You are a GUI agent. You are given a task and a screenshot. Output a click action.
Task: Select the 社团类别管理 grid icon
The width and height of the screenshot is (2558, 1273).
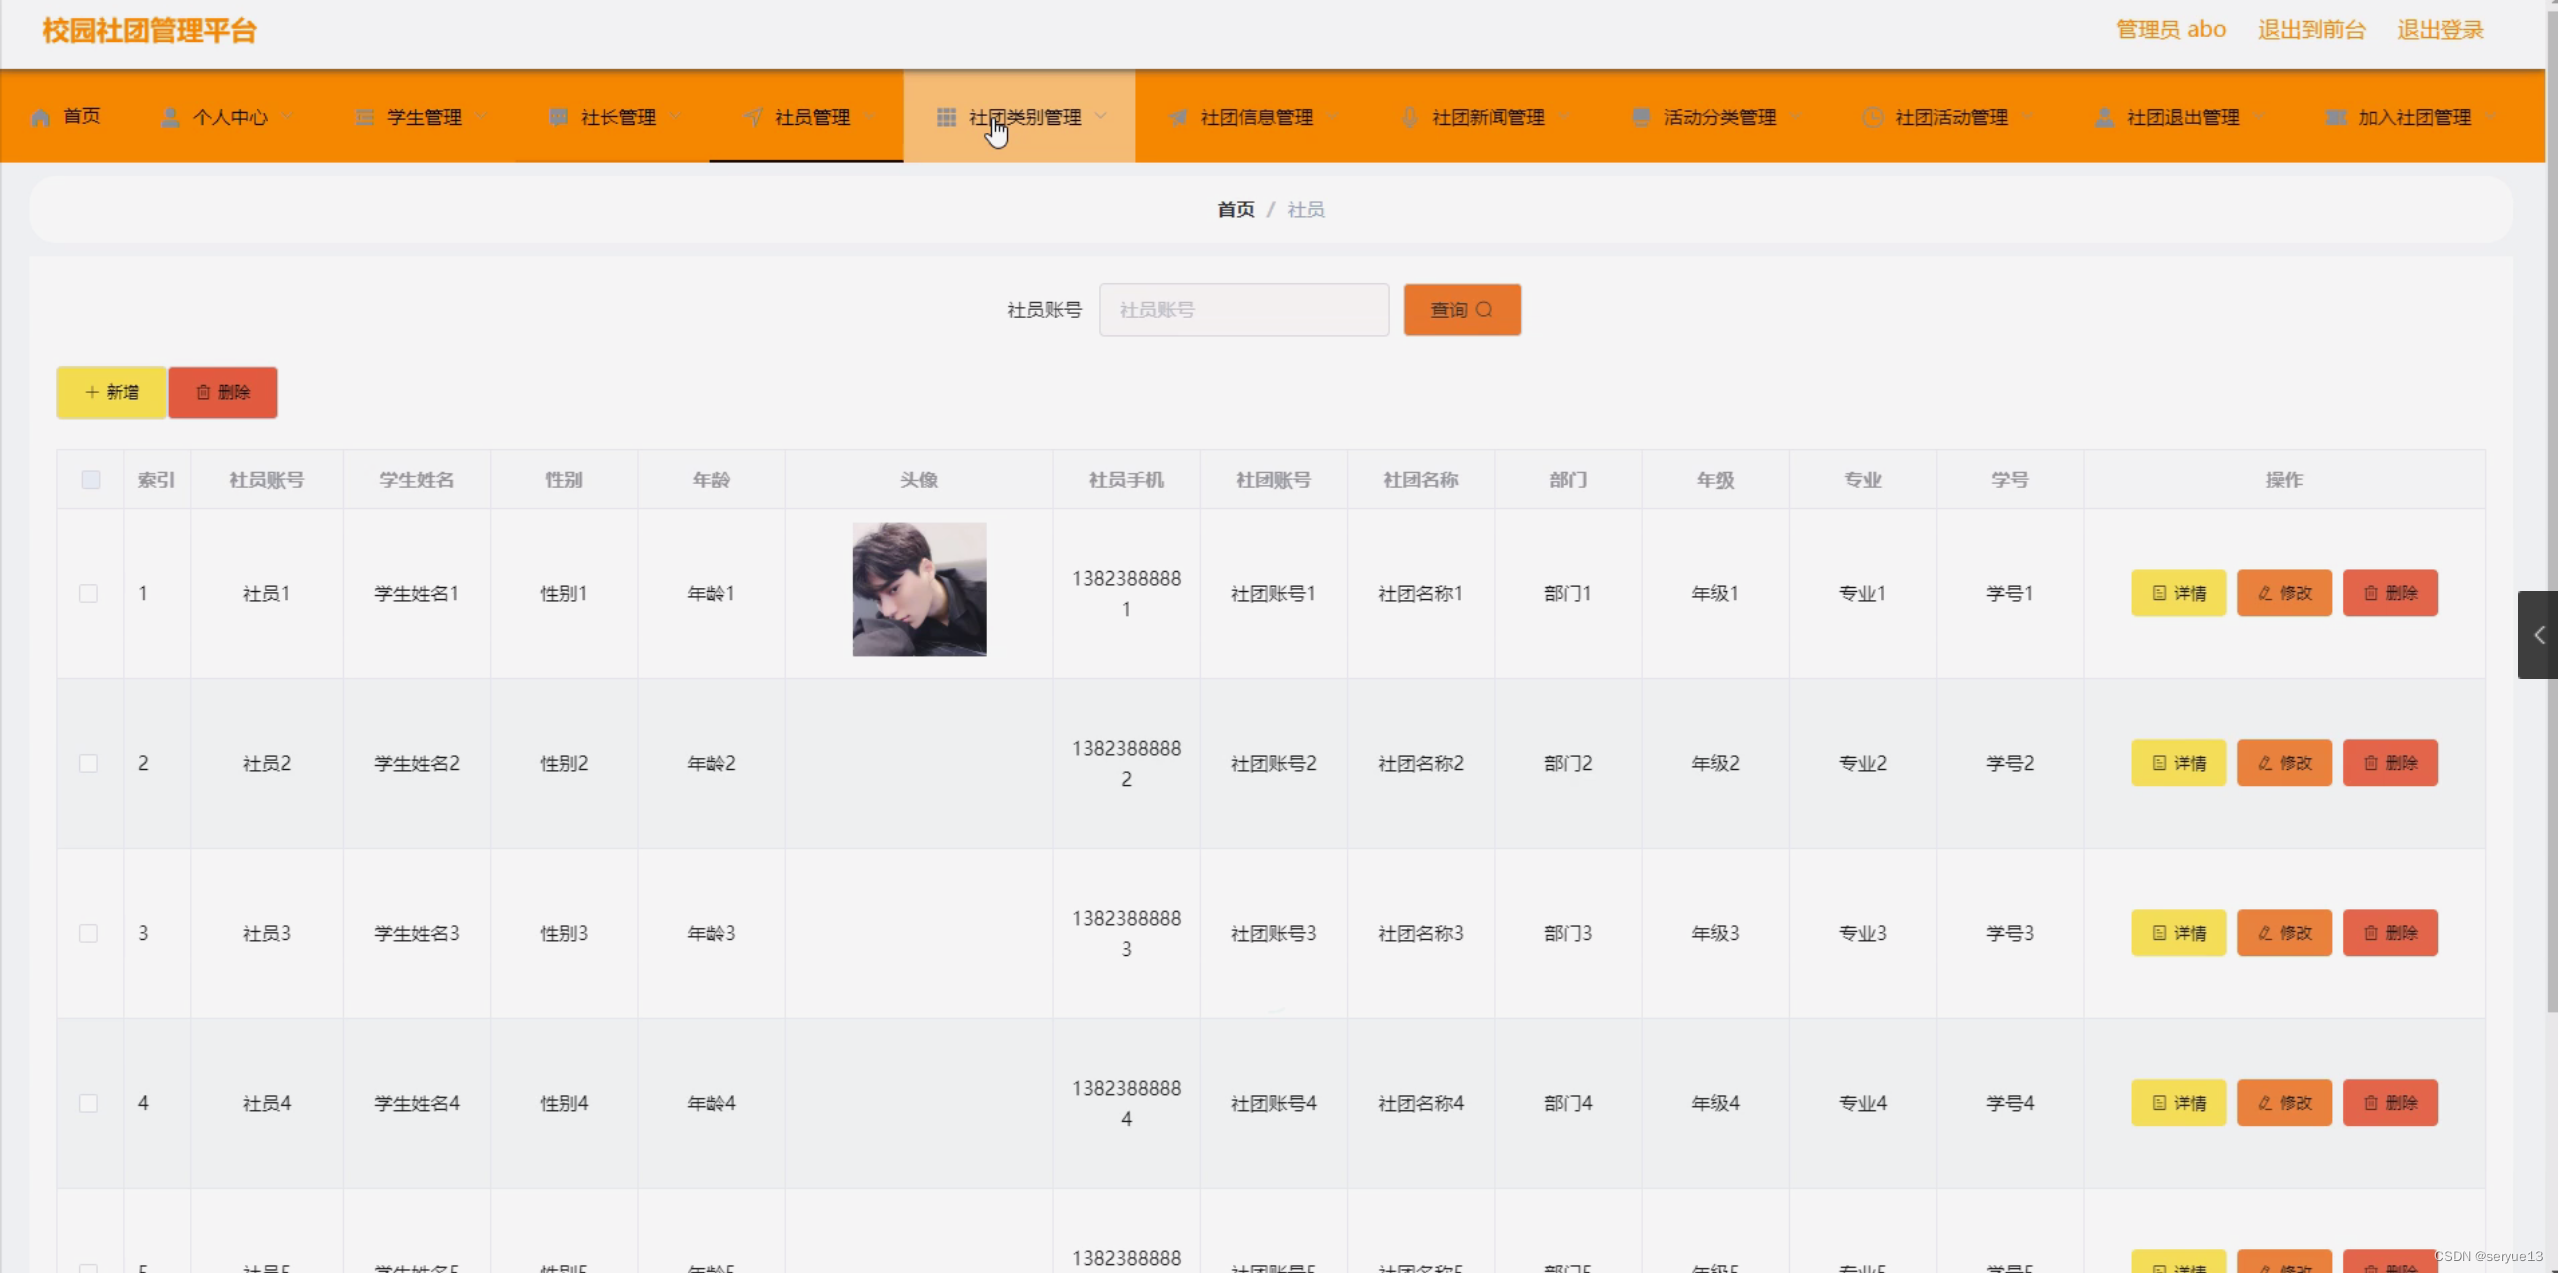[945, 116]
